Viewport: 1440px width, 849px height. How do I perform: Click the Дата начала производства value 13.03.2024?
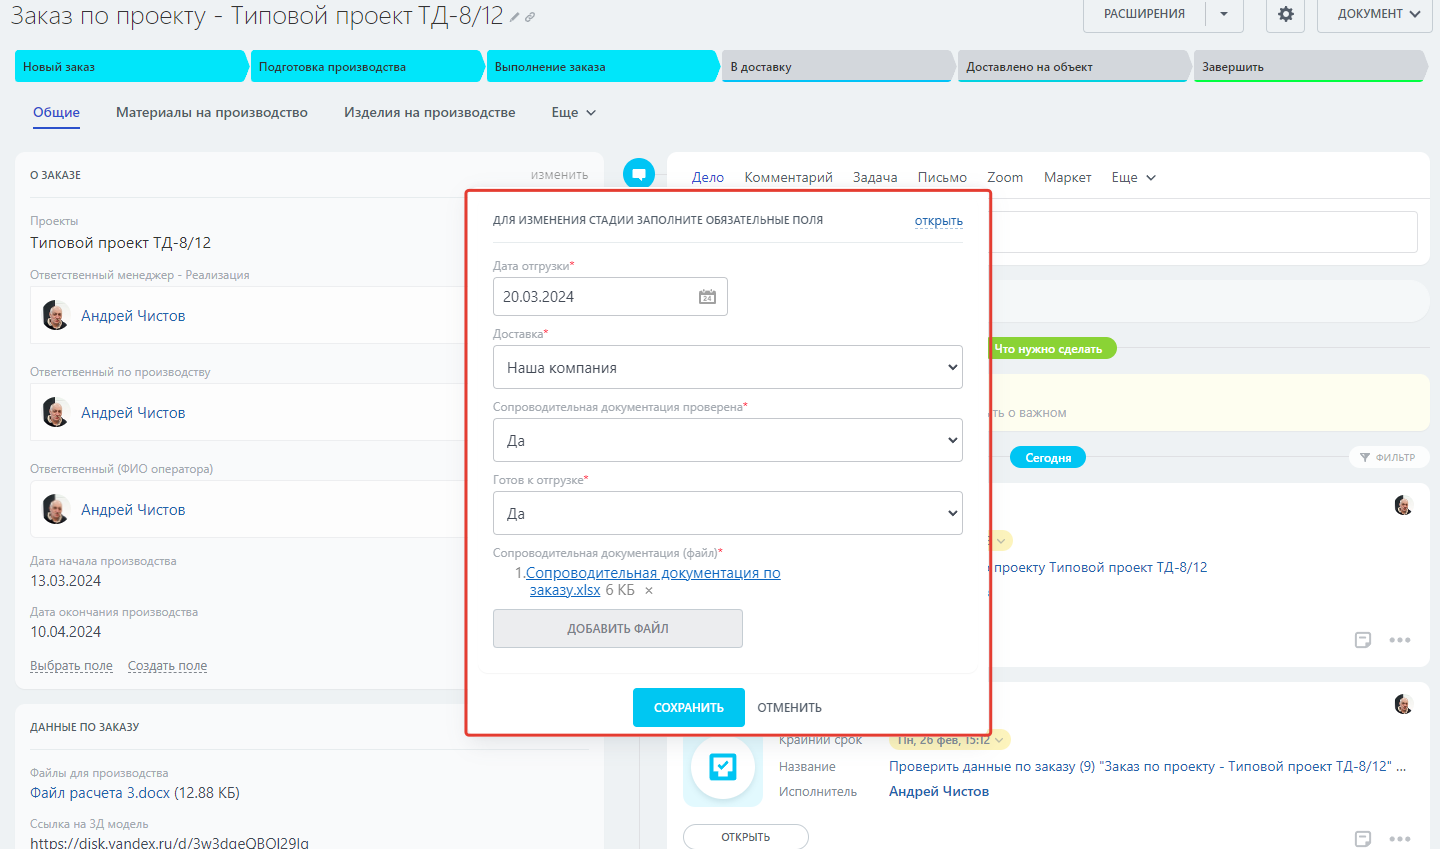[65, 581]
